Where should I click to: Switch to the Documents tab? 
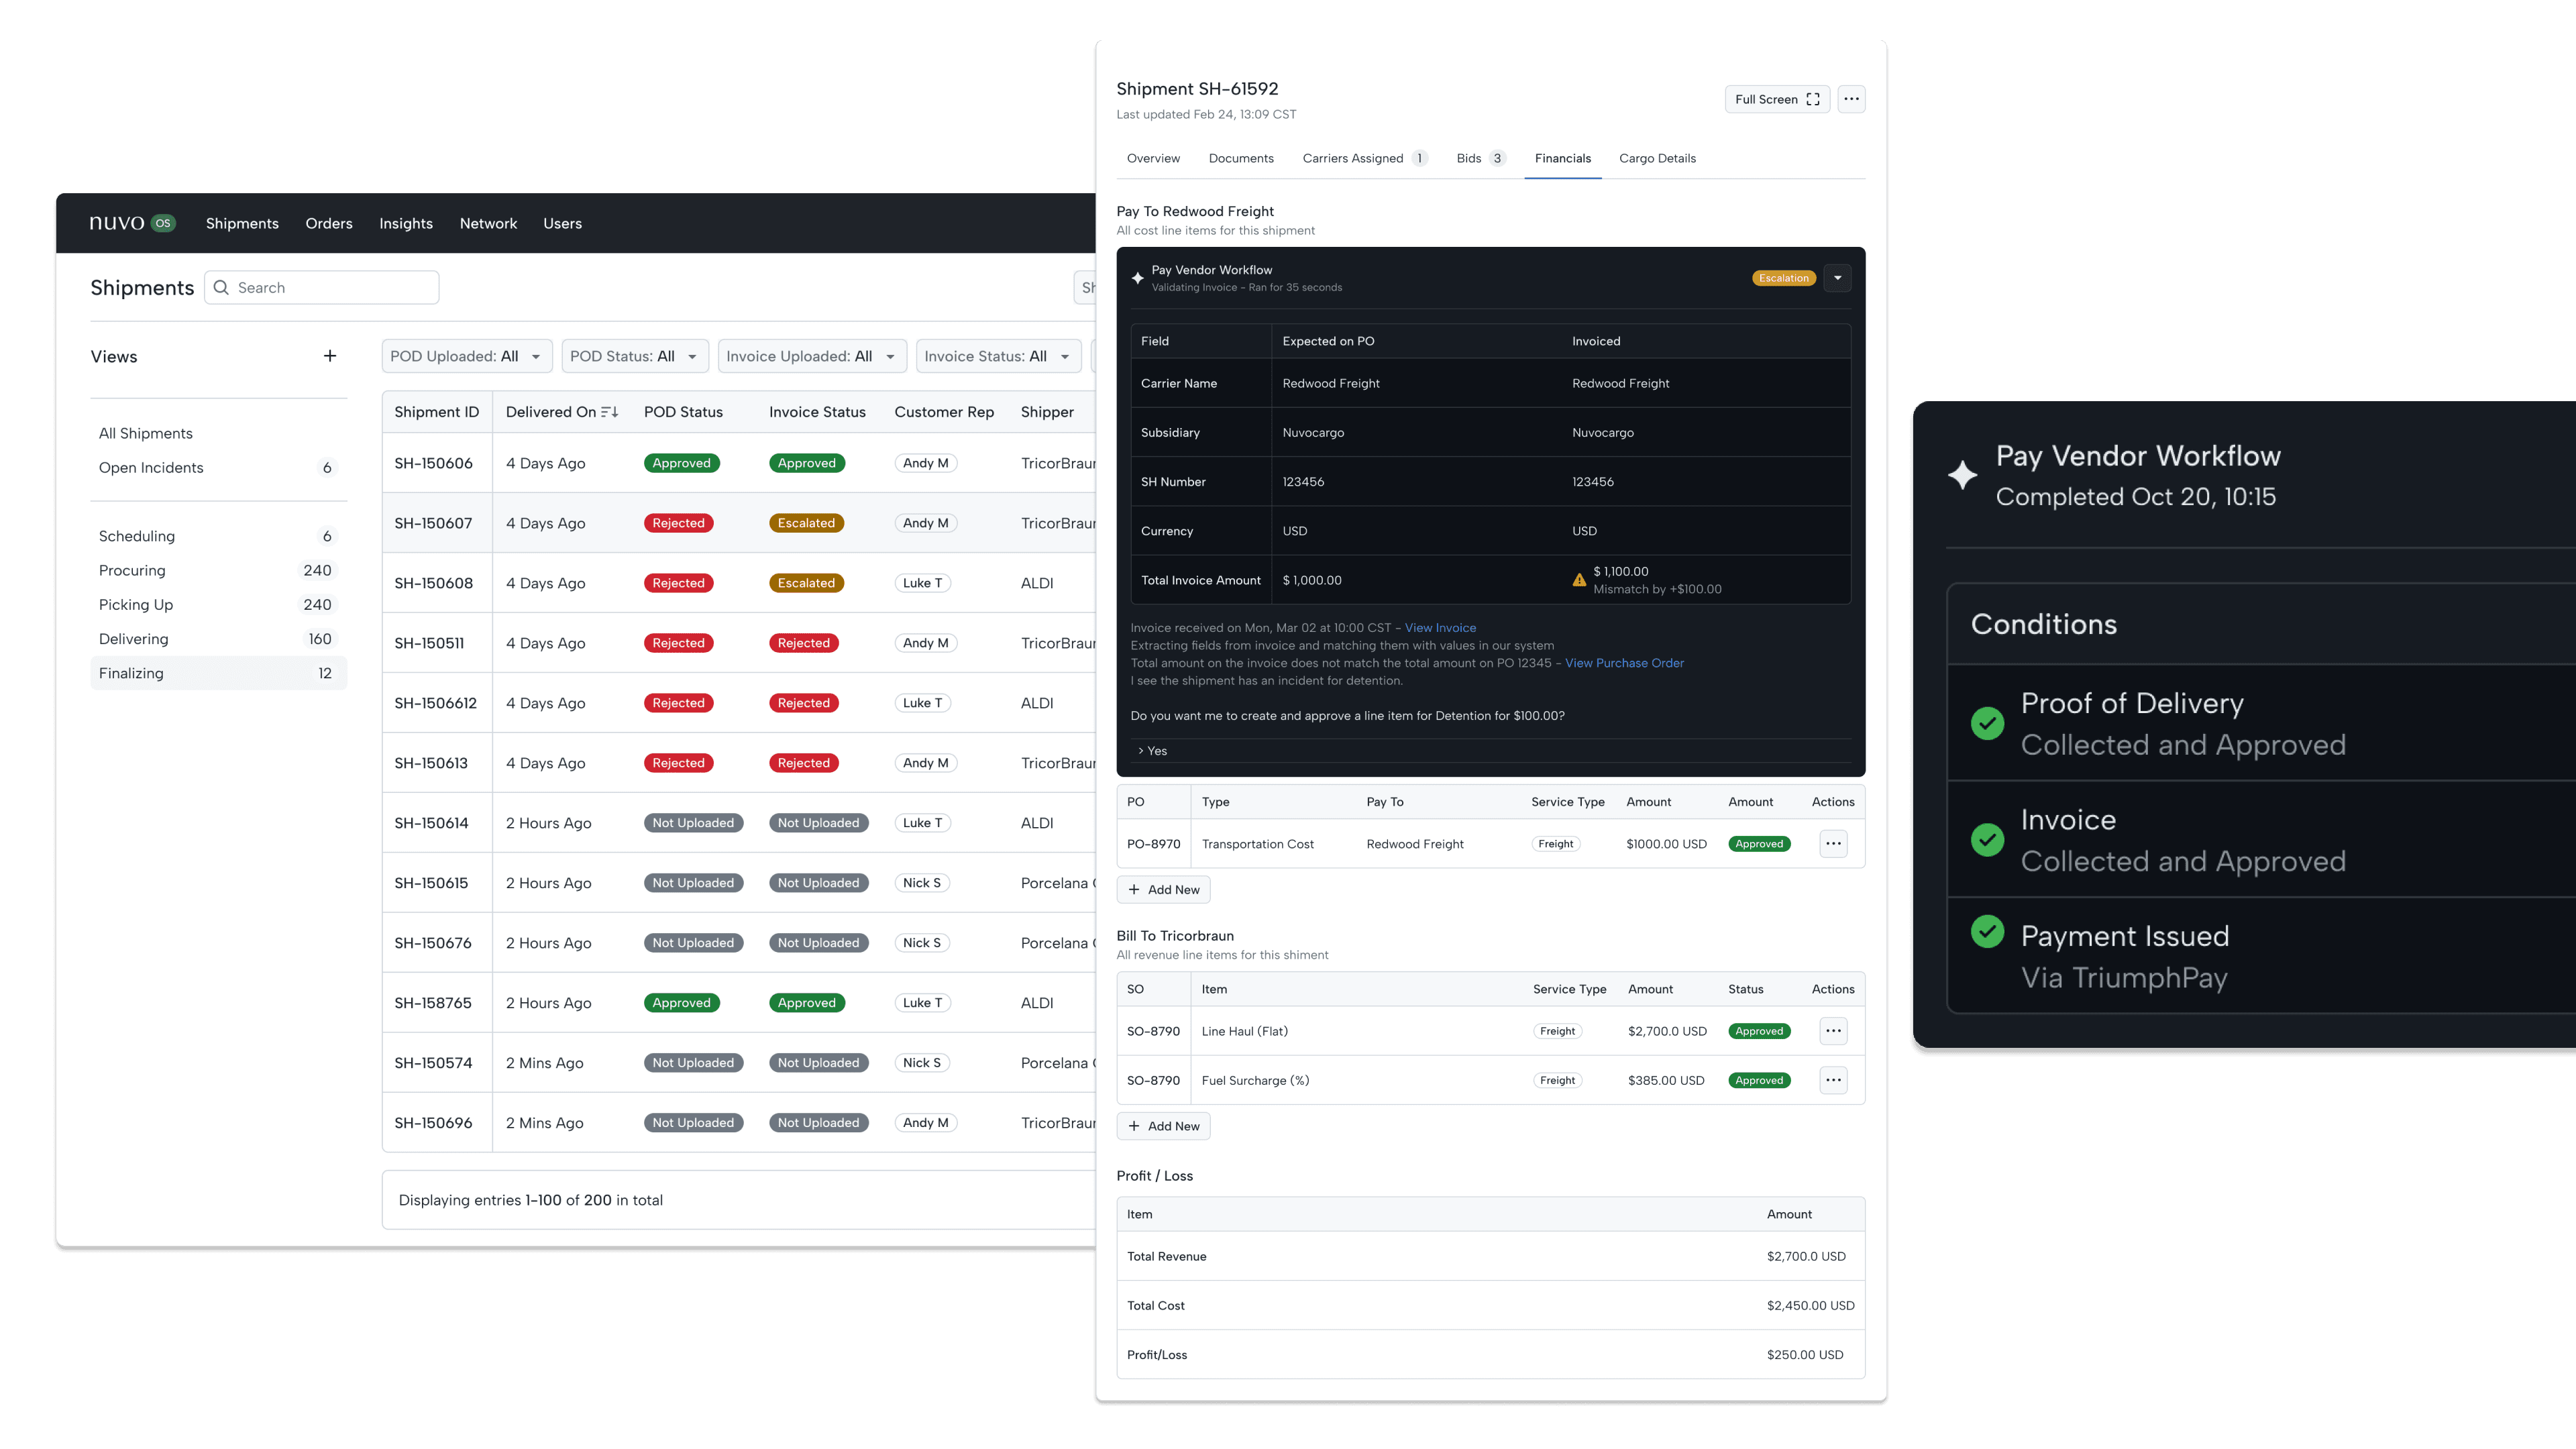[x=1241, y=158]
